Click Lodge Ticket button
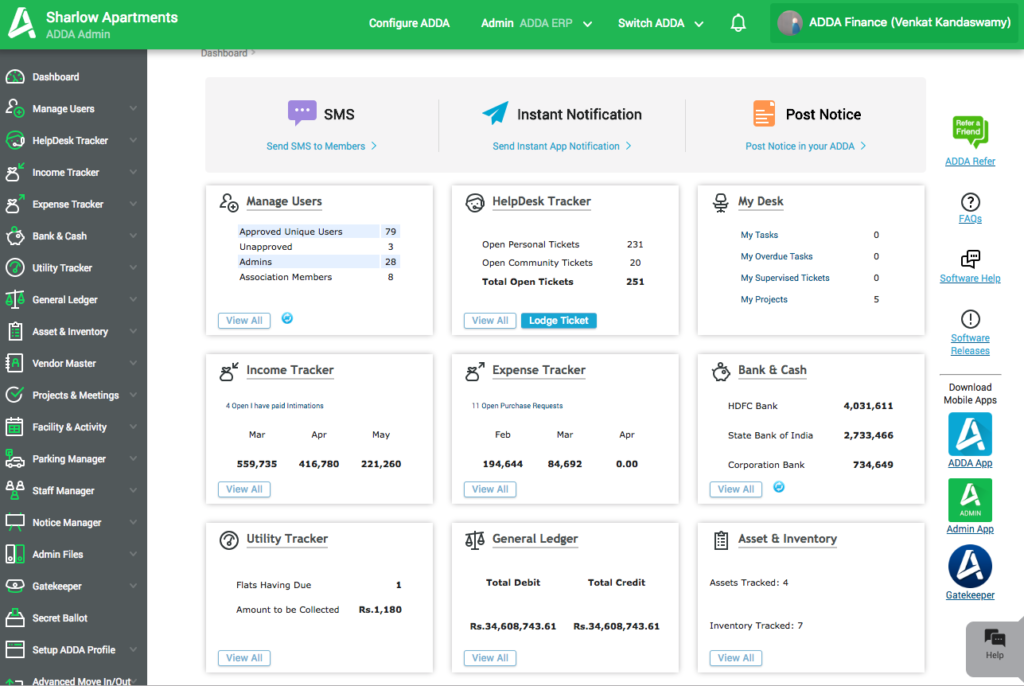 pos(558,321)
